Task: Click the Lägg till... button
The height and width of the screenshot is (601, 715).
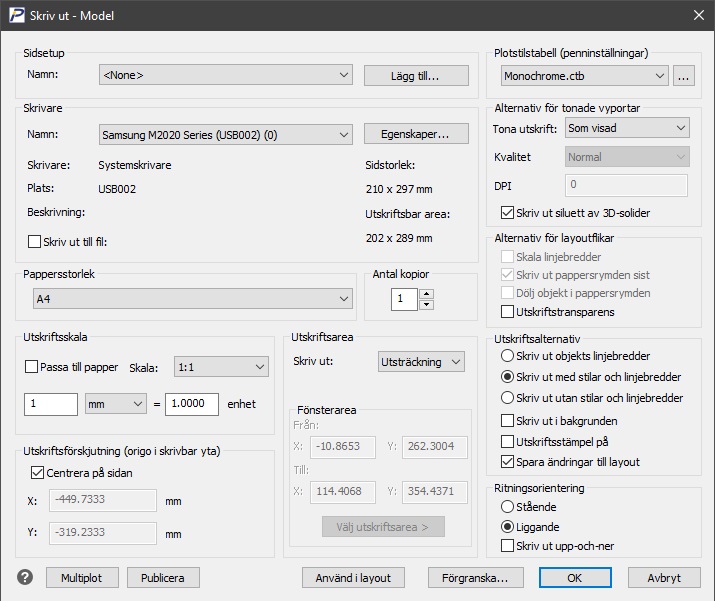Action: point(416,76)
